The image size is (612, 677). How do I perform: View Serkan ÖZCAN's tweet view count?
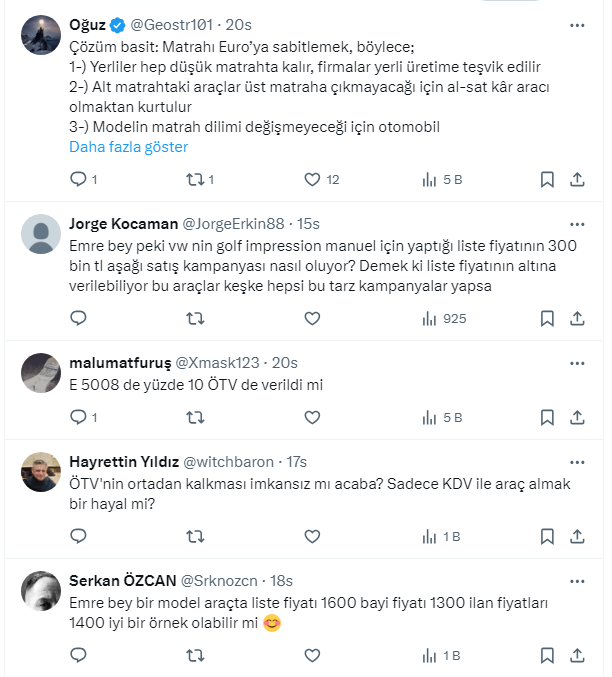pyautogui.click(x=441, y=656)
